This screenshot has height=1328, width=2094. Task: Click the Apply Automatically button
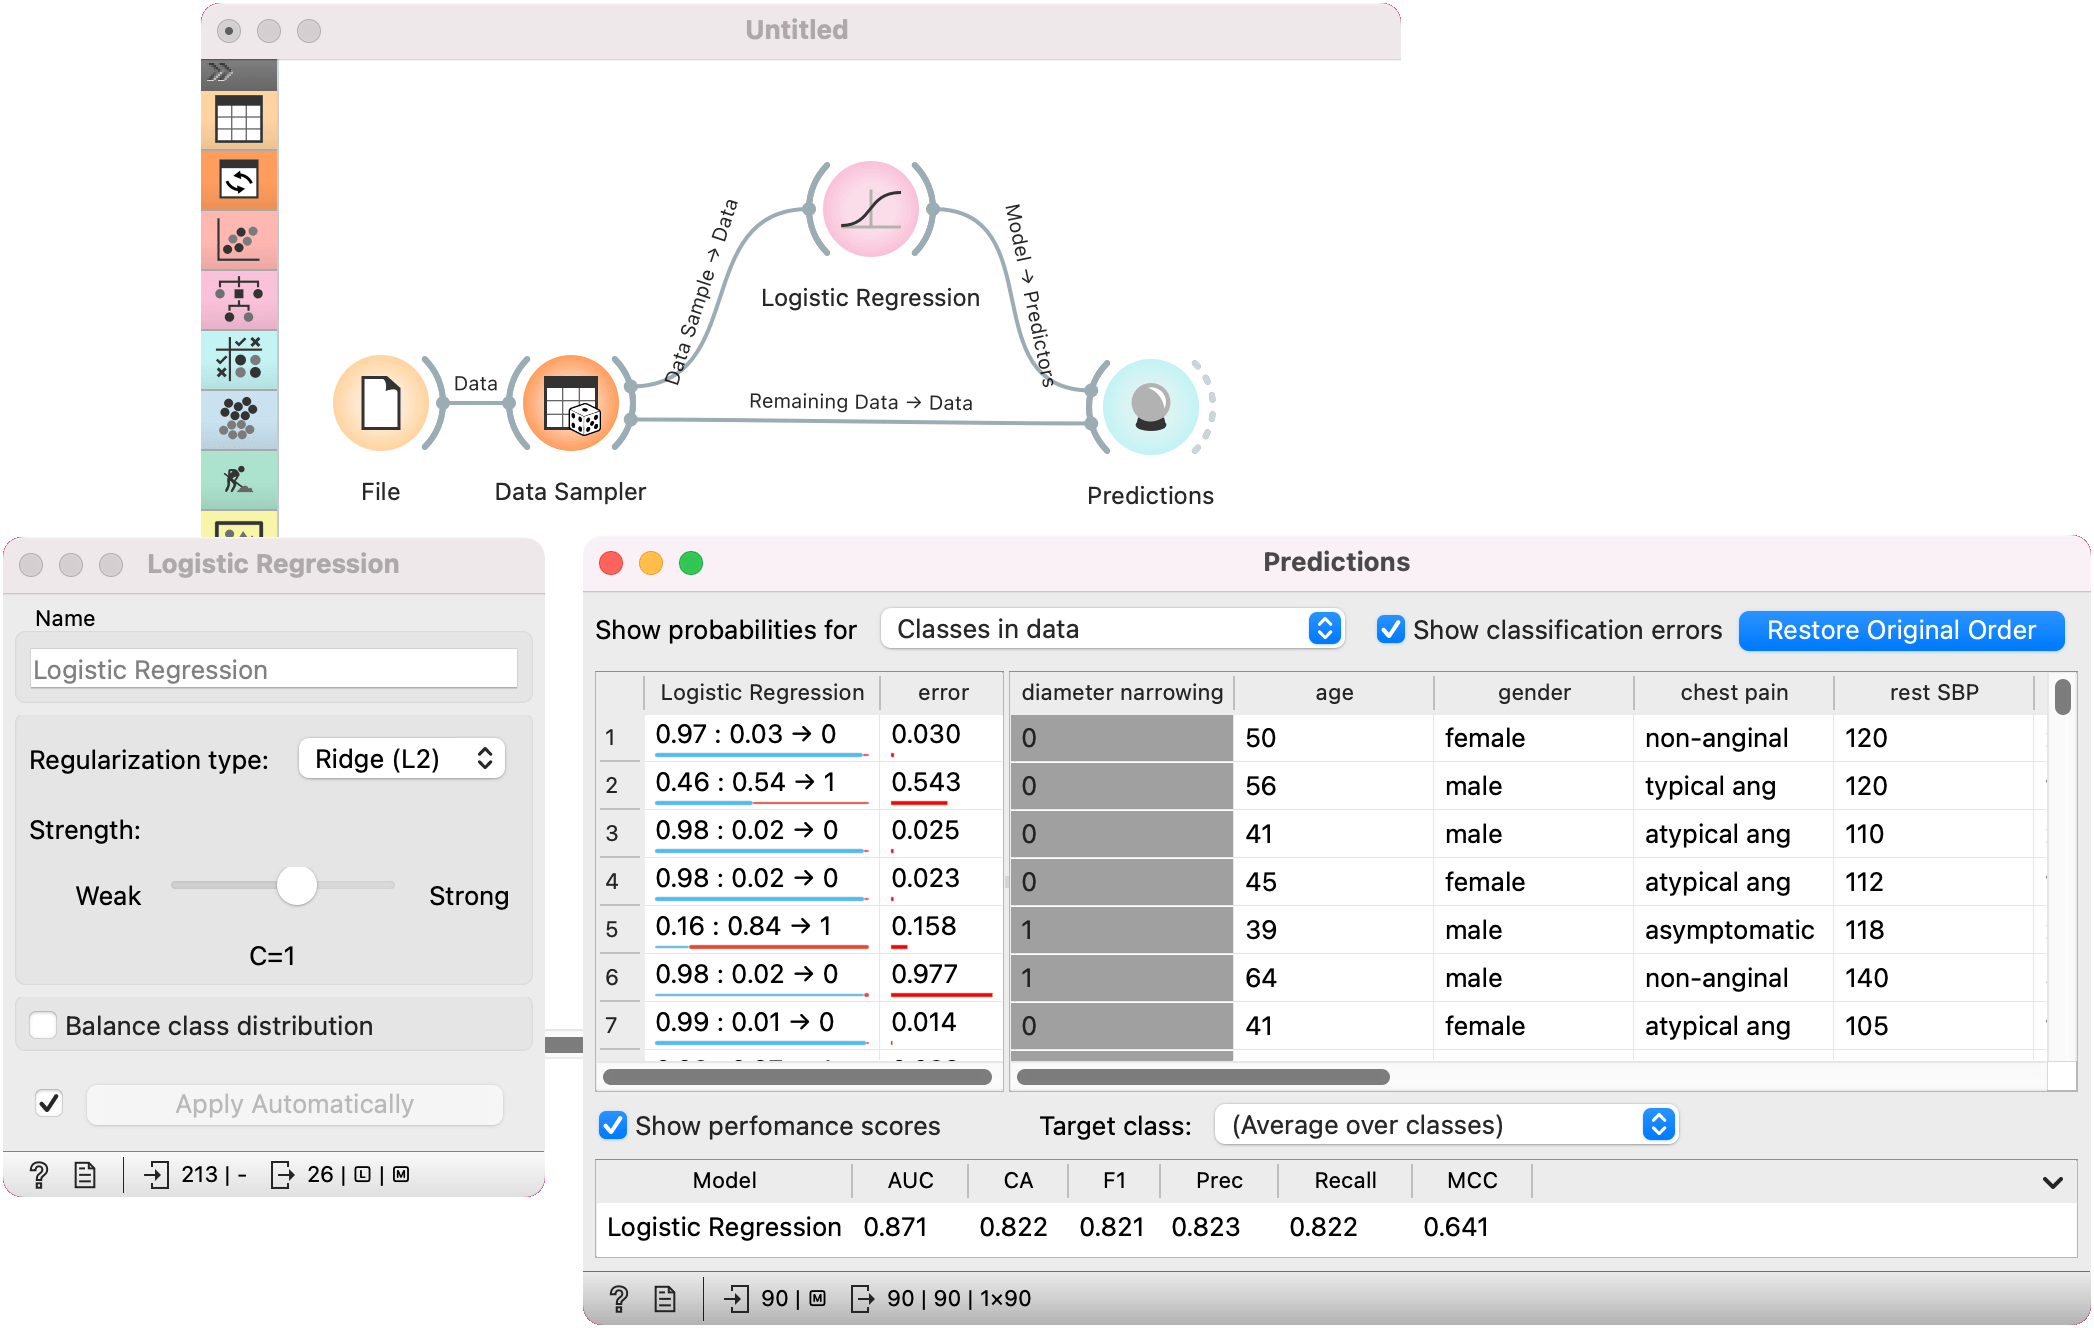(x=294, y=1104)
